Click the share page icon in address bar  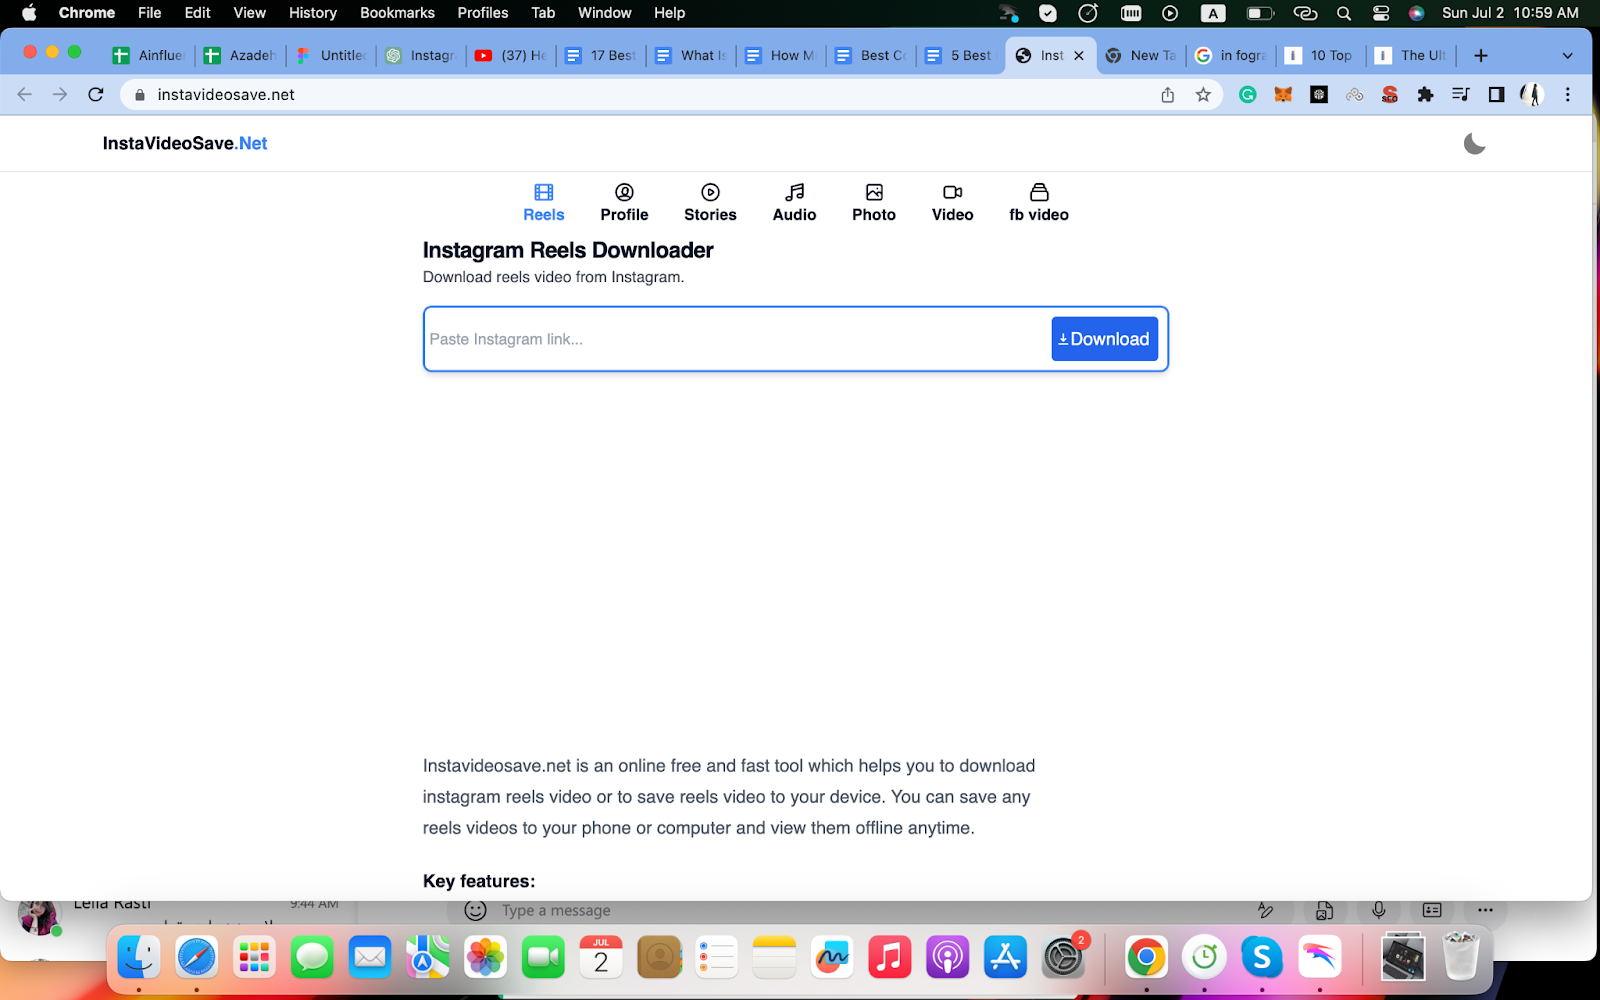1167,95
